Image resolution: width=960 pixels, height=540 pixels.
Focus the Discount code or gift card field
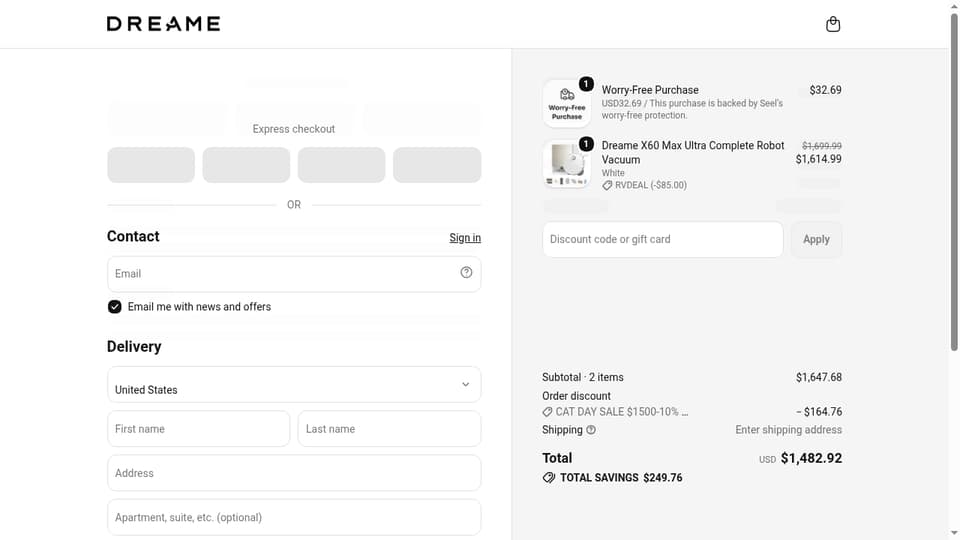662,239
